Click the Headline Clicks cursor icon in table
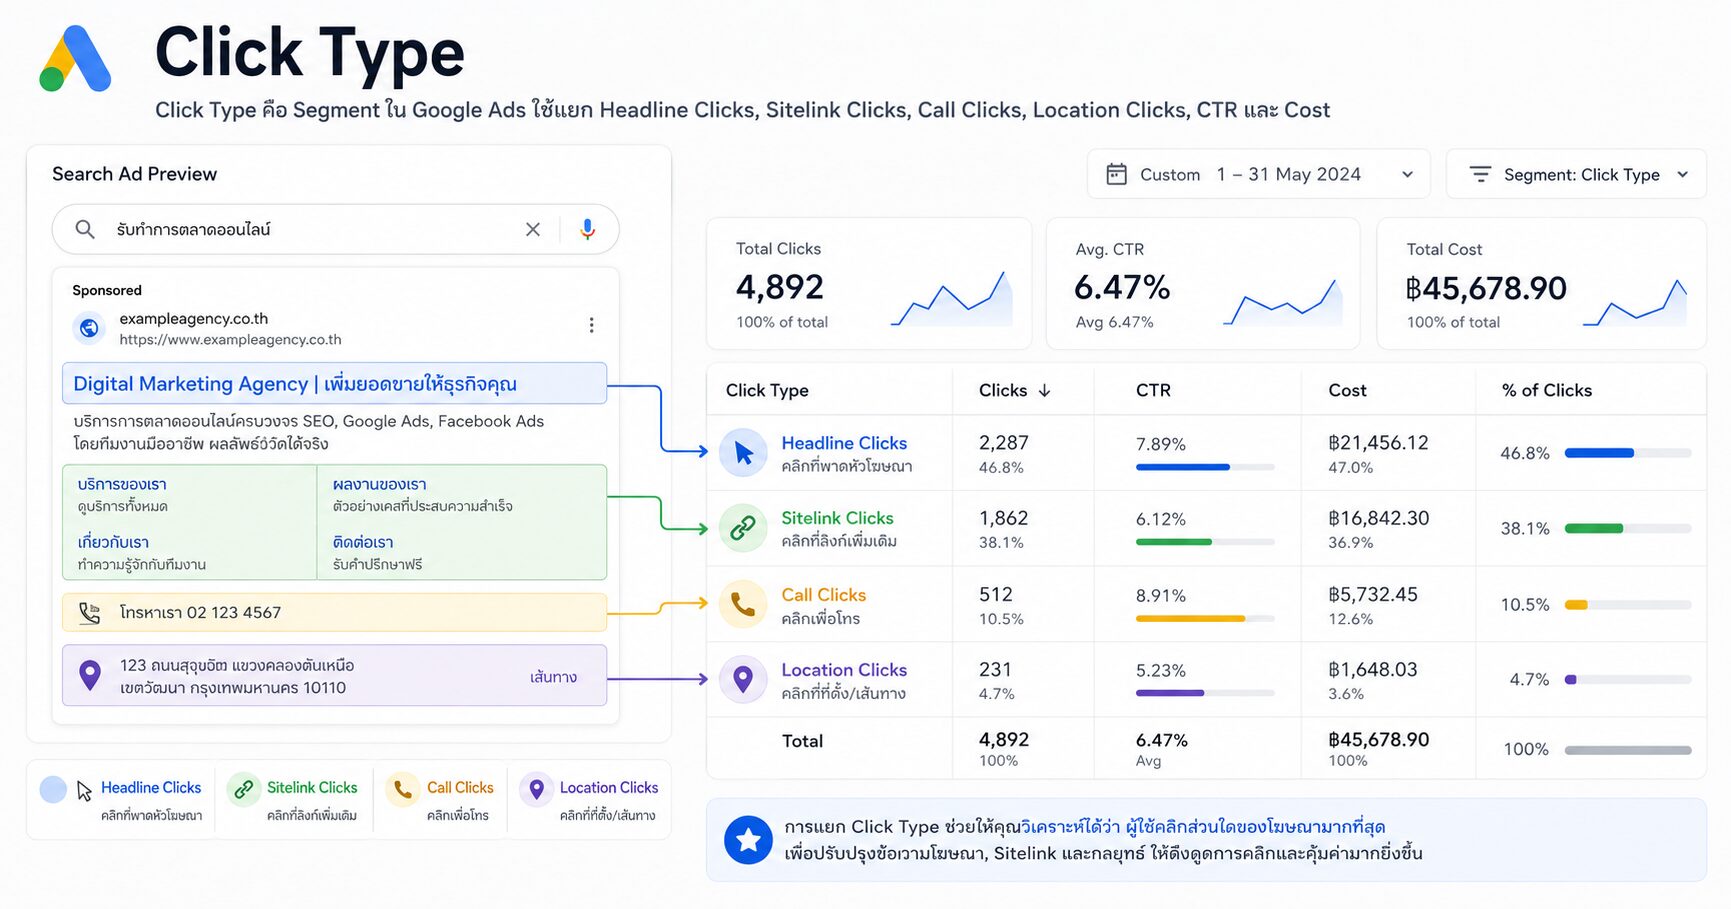Image resolution: width=1731 pixels, height=909 pixels. coord(743,453)
